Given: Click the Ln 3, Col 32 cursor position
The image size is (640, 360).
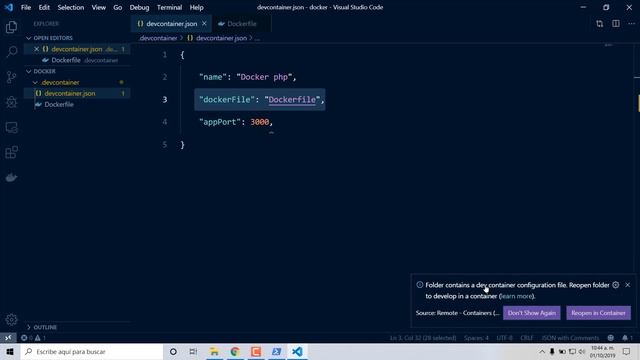Looking at the screenshot, I should 423,338.
